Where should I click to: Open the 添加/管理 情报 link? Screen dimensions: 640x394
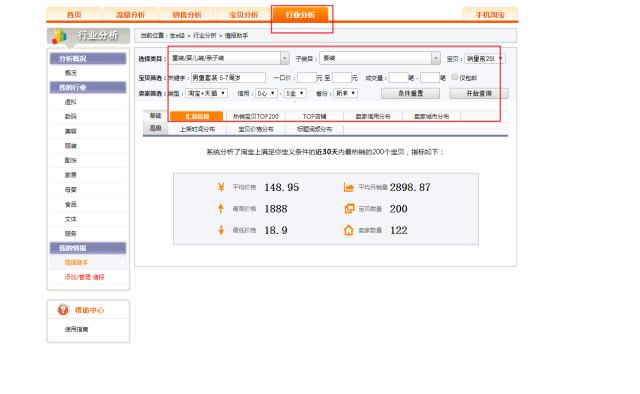point(84,277)
